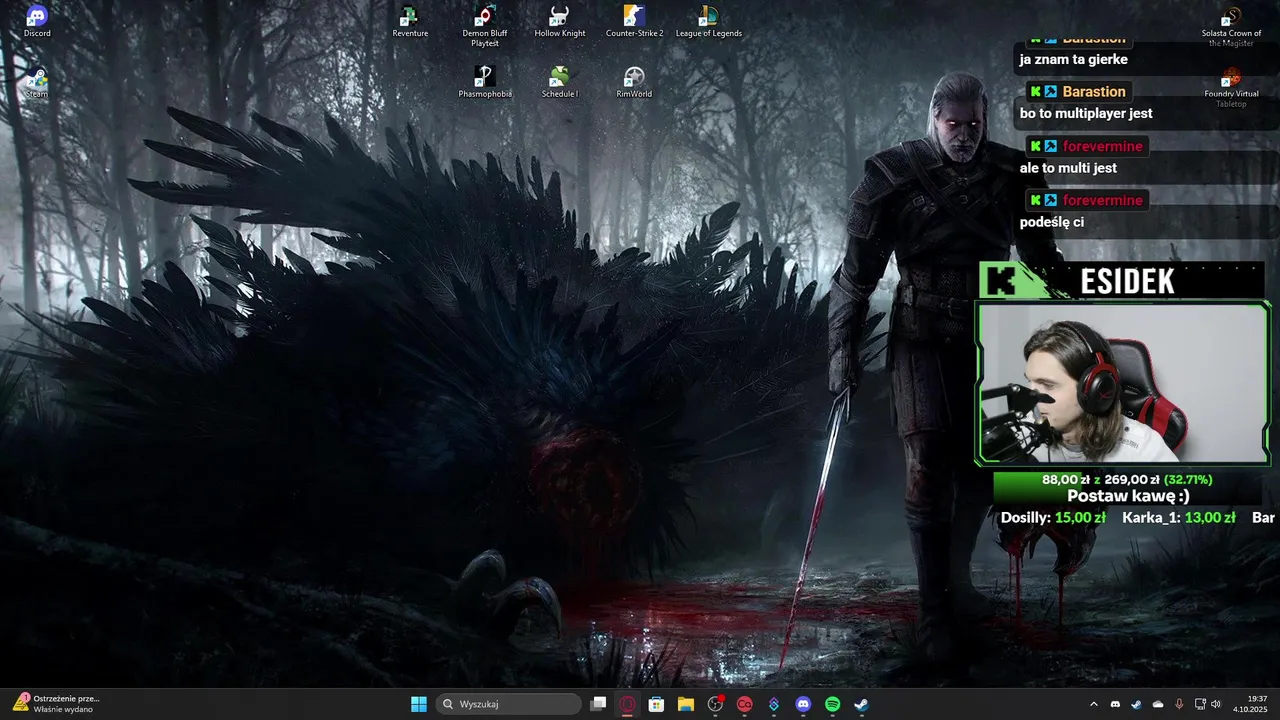Open Microsoft Store from taskbar
Image resolution: width=1280 pixels, height=720 pixels.
(656, 704)
